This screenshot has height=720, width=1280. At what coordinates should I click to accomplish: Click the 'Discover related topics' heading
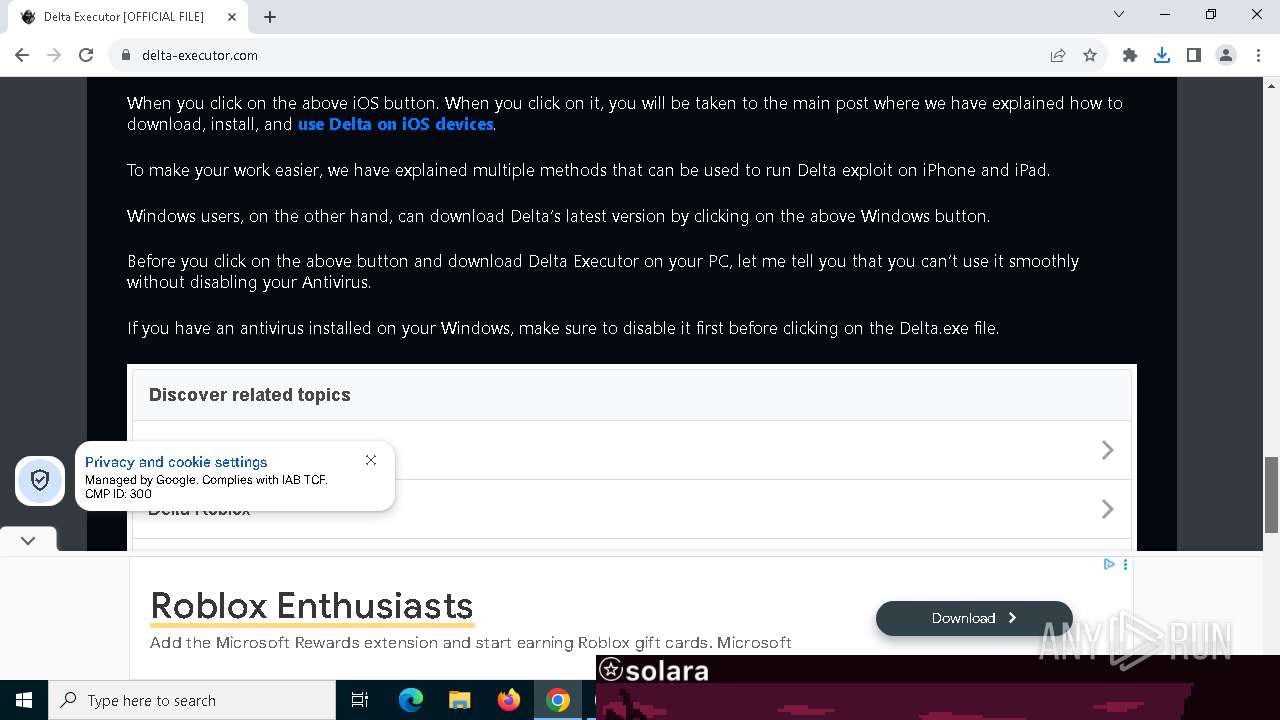(250, 395)
